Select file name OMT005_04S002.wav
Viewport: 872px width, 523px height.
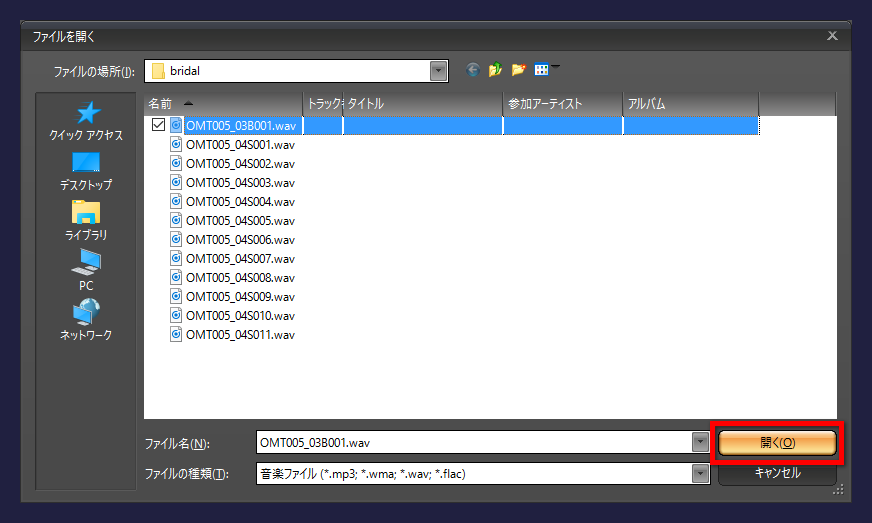tap(240, 164)
